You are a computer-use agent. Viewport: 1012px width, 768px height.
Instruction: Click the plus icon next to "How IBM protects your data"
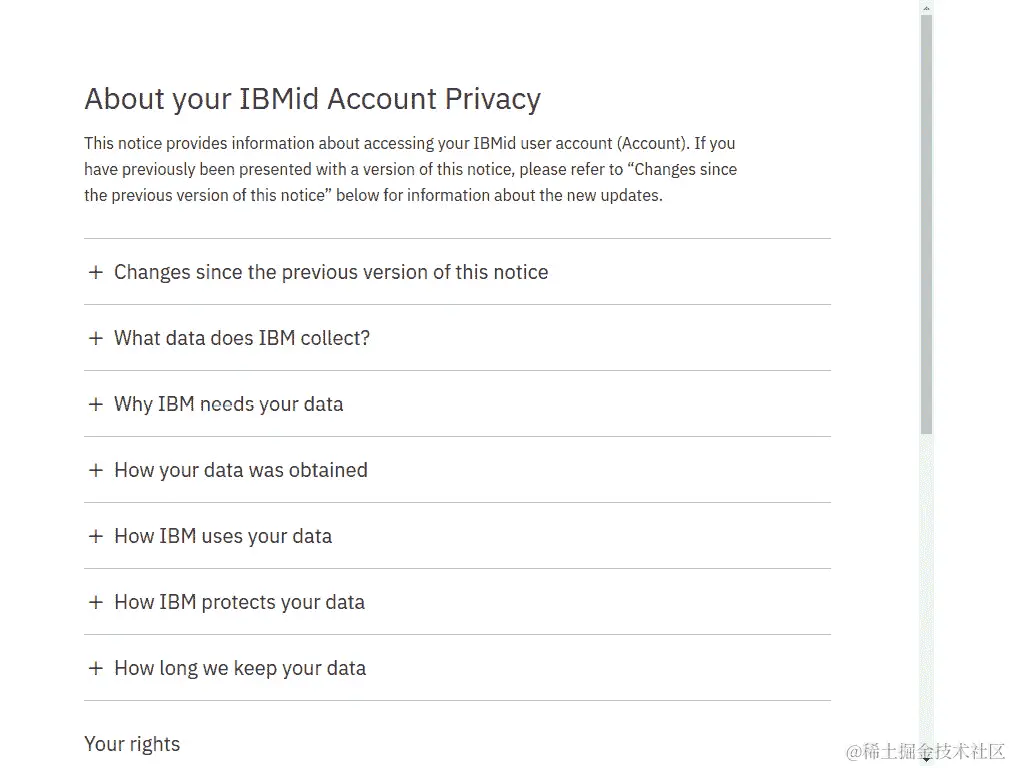pyautogui.click(x=96, y=601)
